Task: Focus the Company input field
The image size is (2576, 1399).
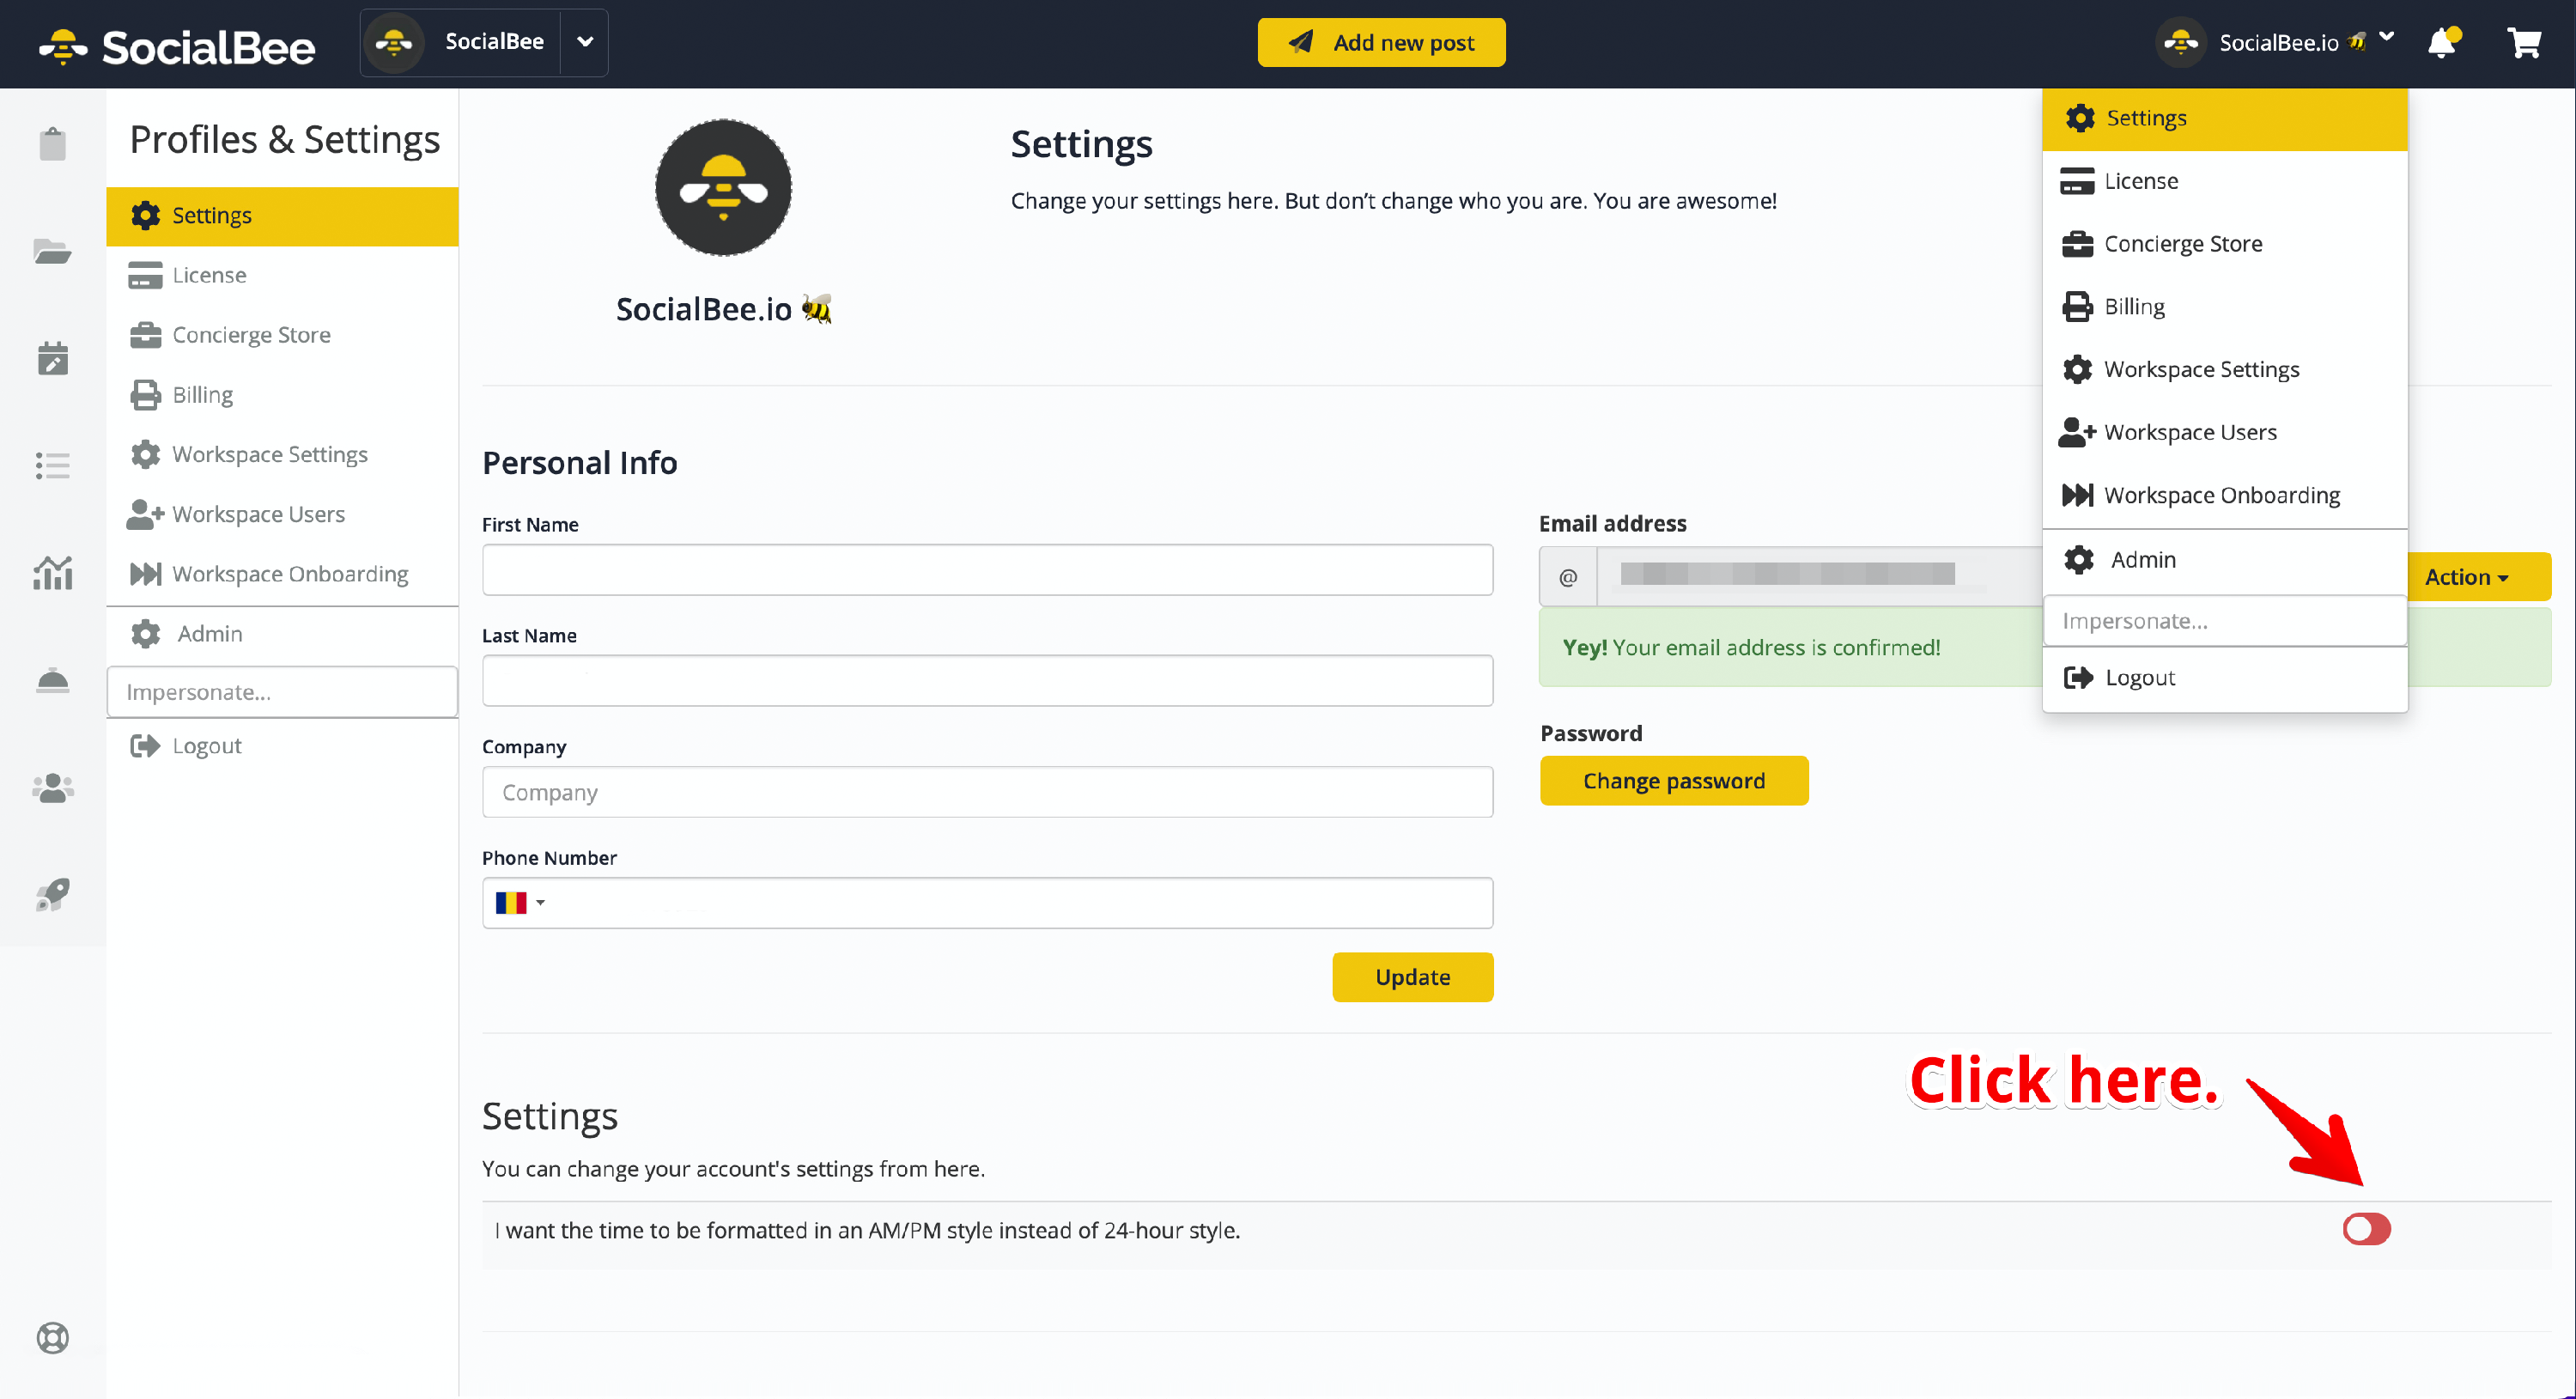Action: click(x=987, y=792)
